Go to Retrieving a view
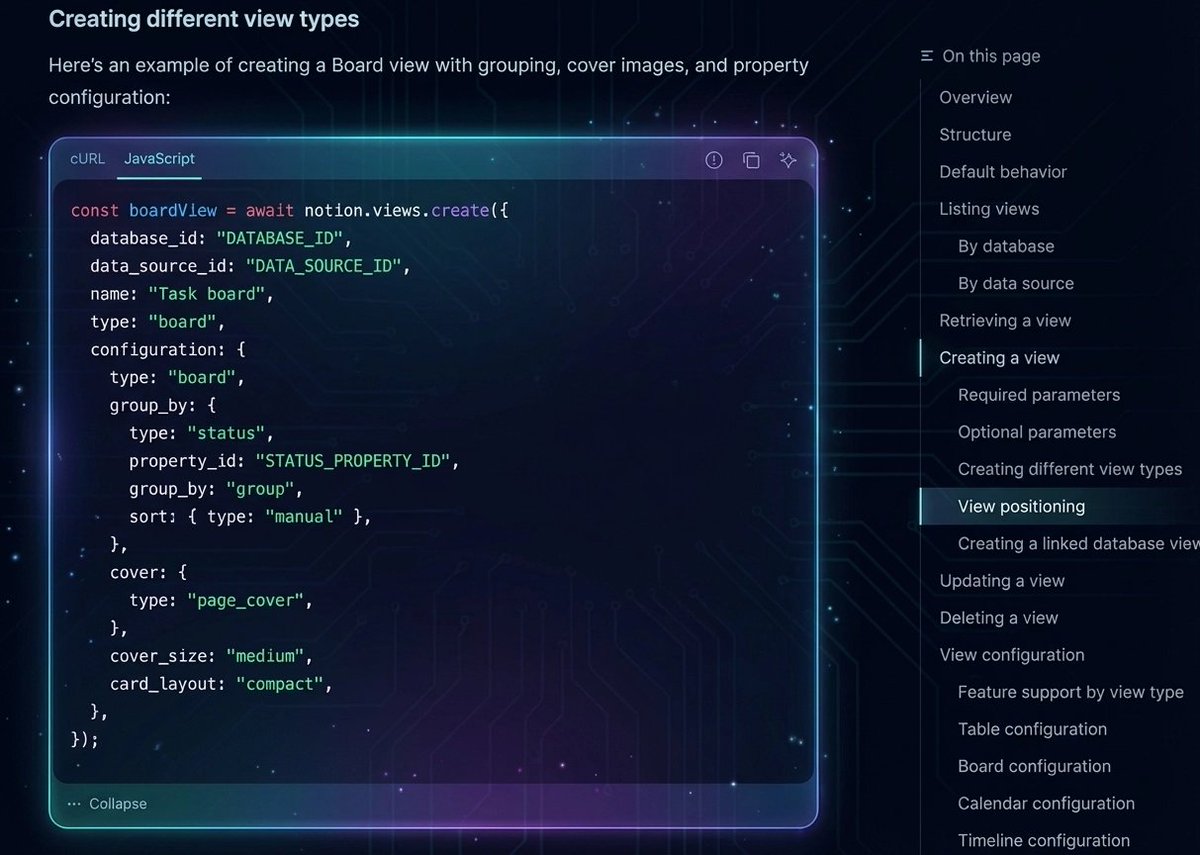This screenshot has width=1200, height=855. click(x=1005, y=321)
